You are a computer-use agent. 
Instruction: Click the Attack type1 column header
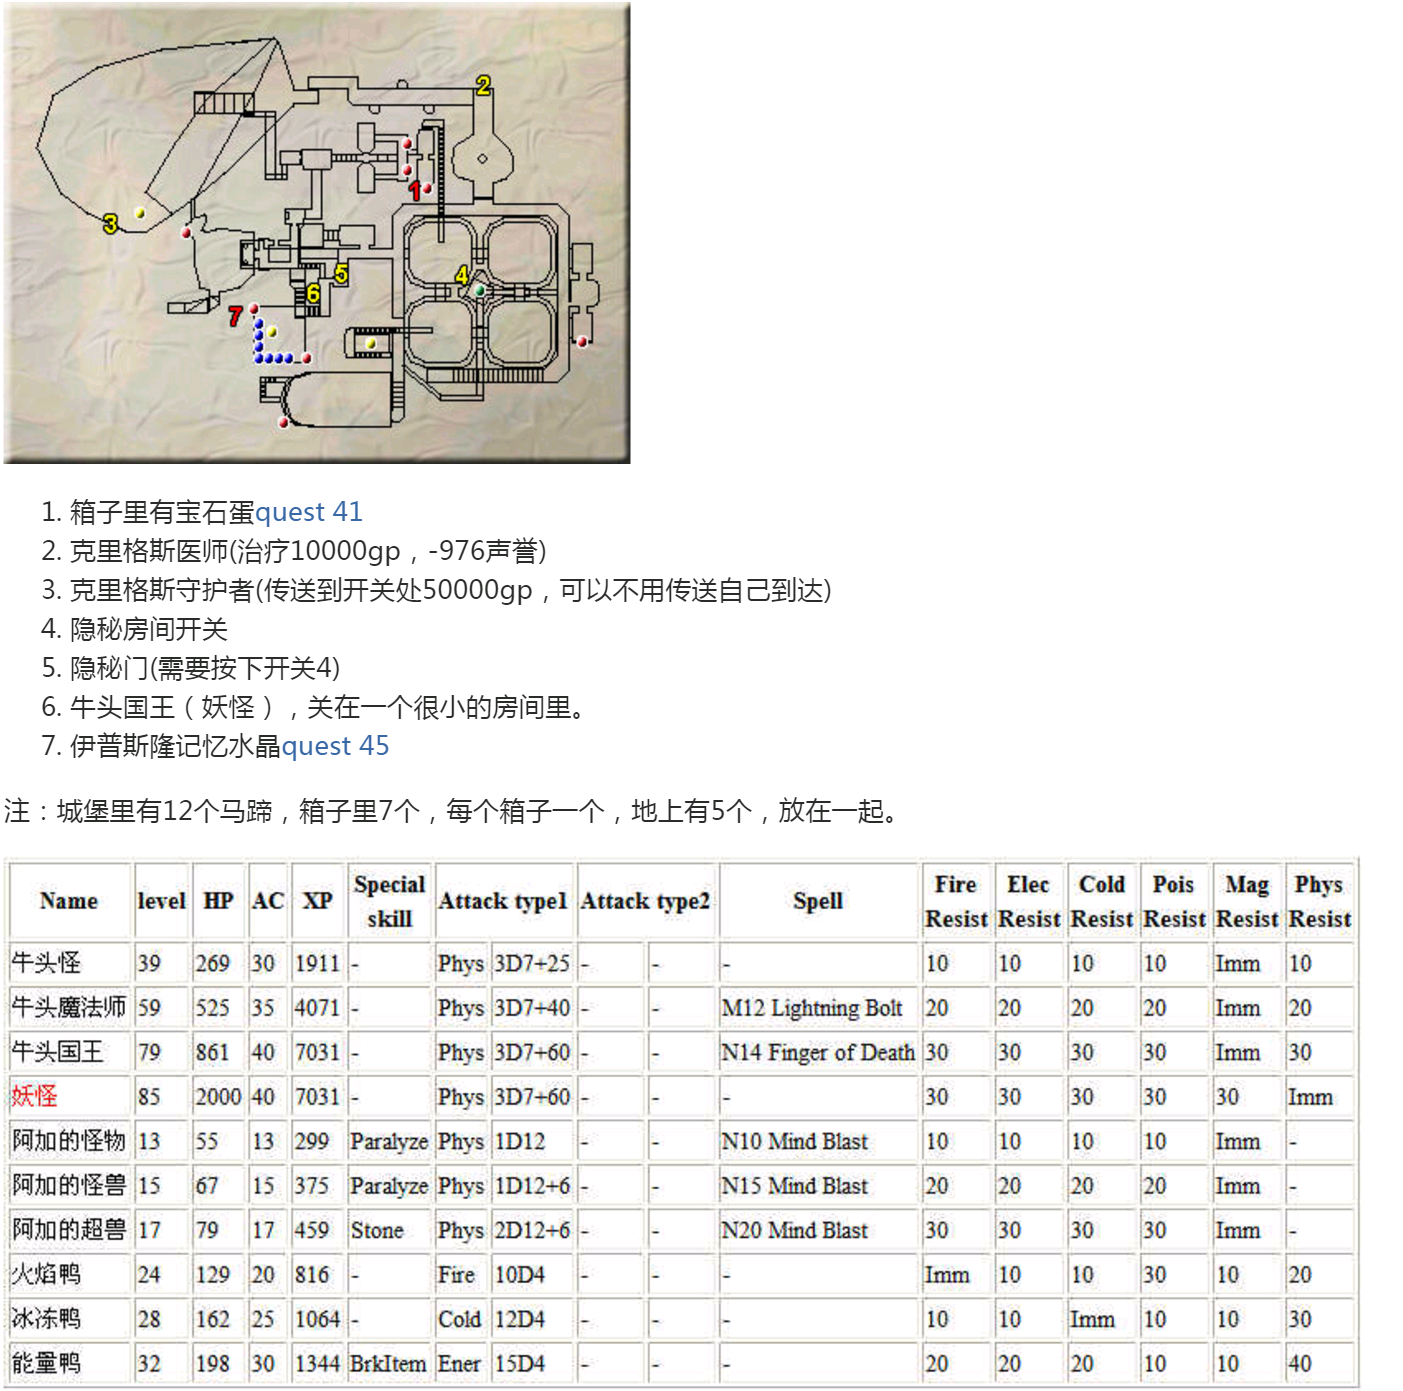coord(503,901)
